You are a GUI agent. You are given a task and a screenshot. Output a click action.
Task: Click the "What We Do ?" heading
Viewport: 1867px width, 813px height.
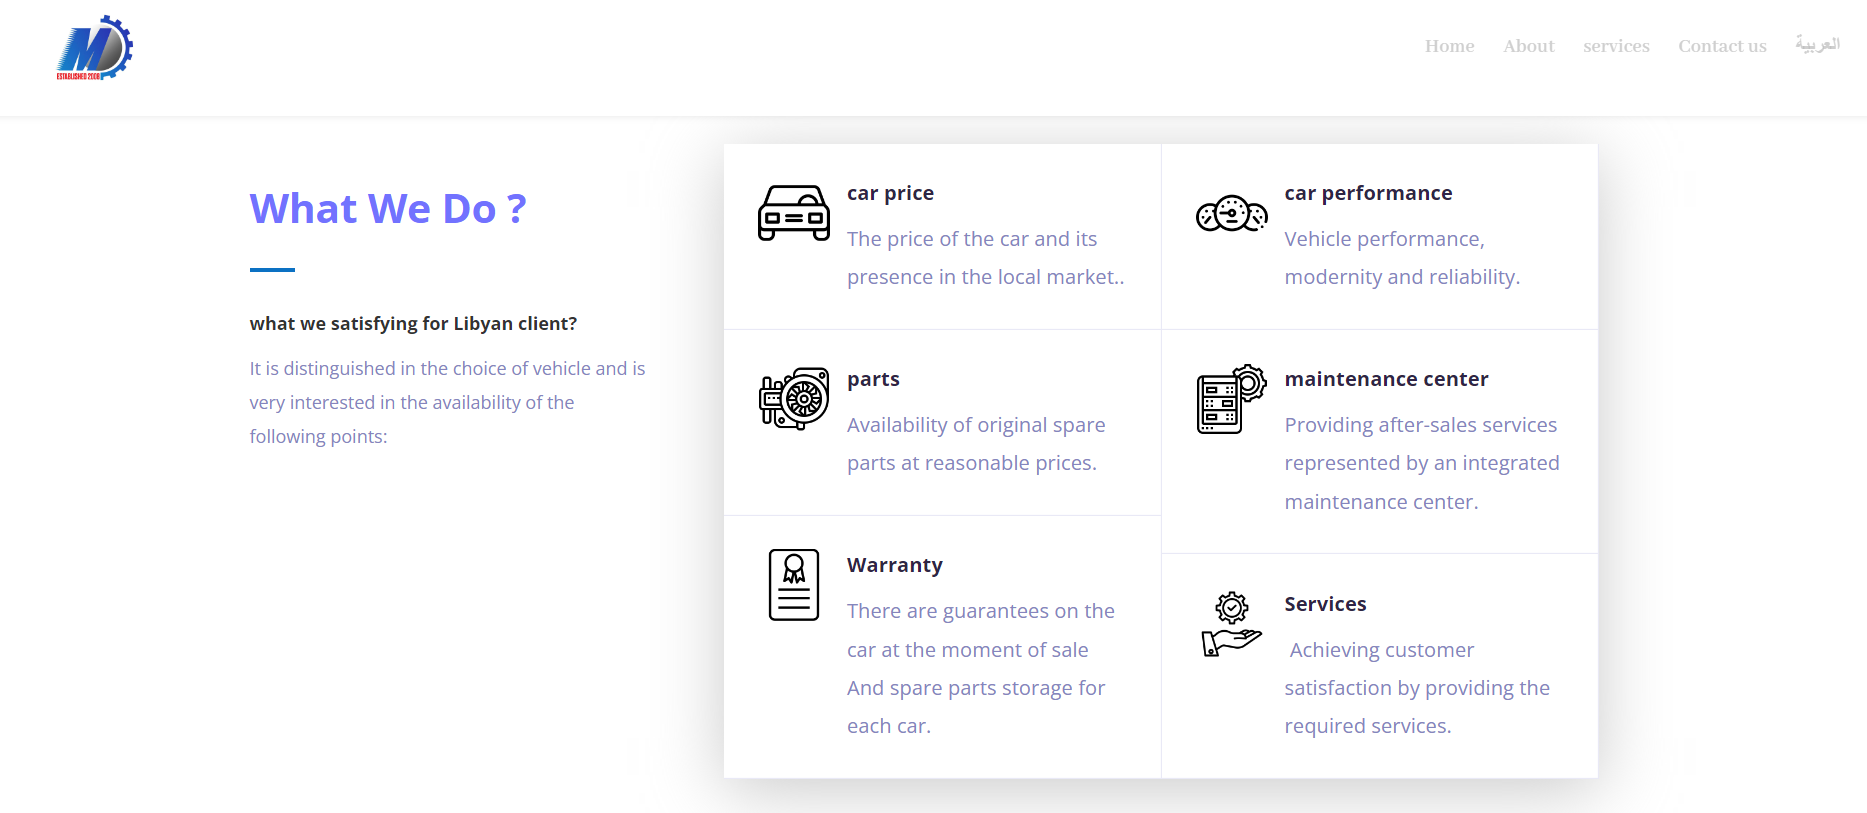tap(388, 208)
